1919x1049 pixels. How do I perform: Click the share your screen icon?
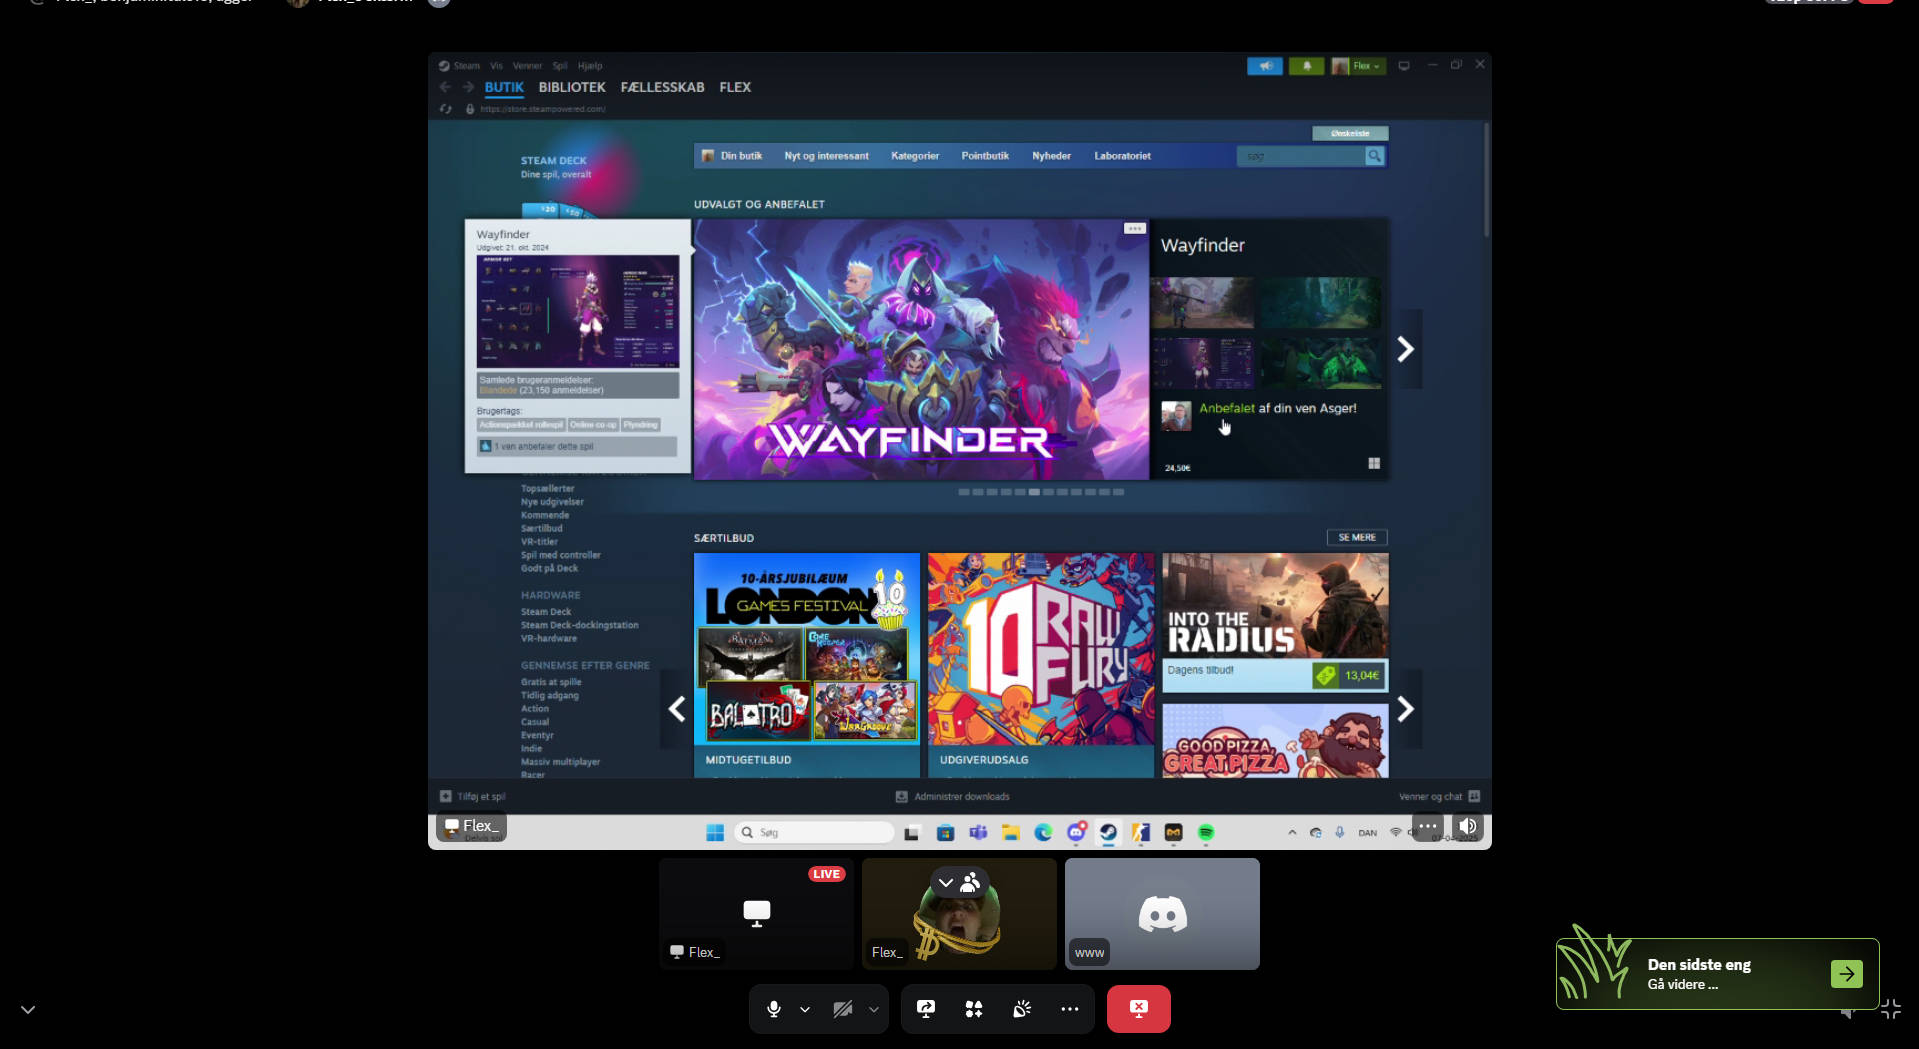point(926,1009)
